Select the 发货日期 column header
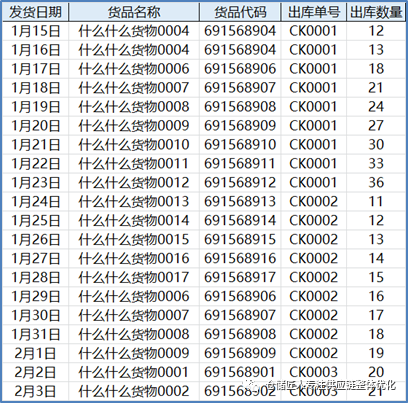Screen dimensions: 408x403 [x=35, y=12]
